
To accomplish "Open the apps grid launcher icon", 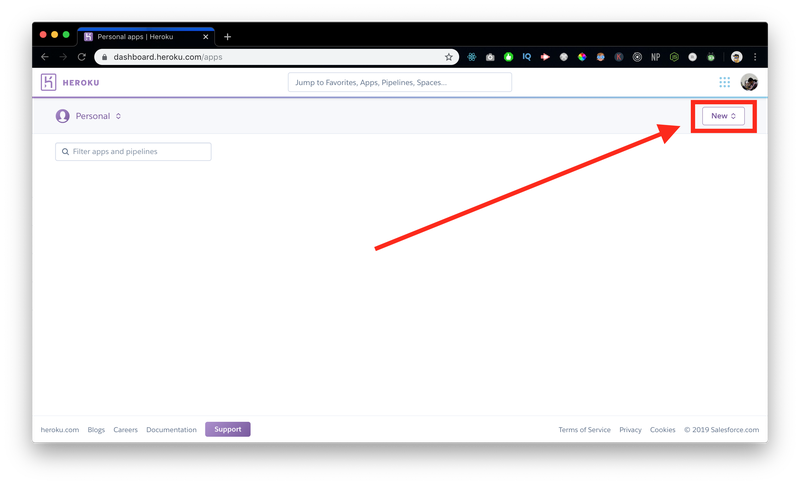I will [724, 82].
